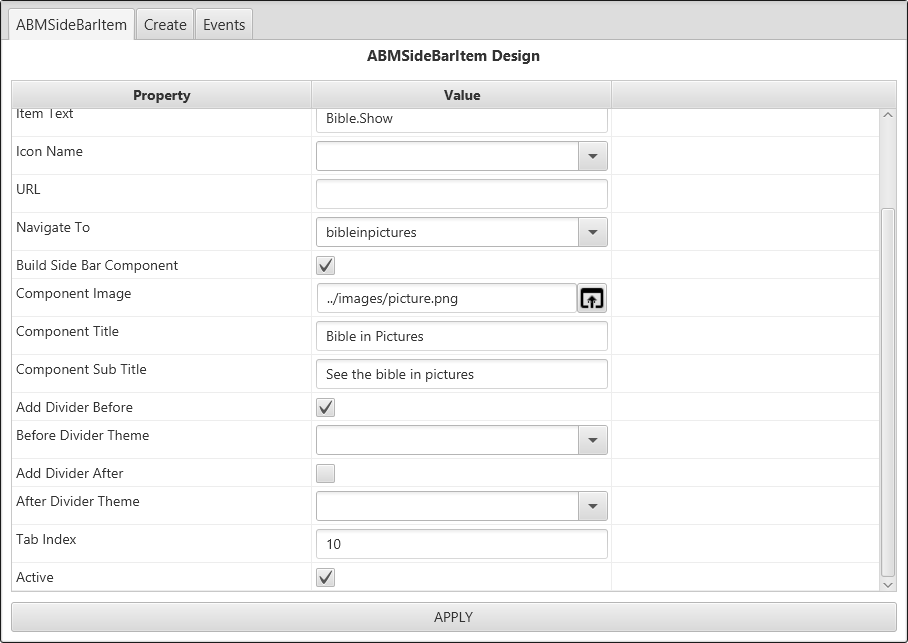This screenshot has height=643, width=908.
Task: Click the Value column header
Action: [x=462, y=95]
